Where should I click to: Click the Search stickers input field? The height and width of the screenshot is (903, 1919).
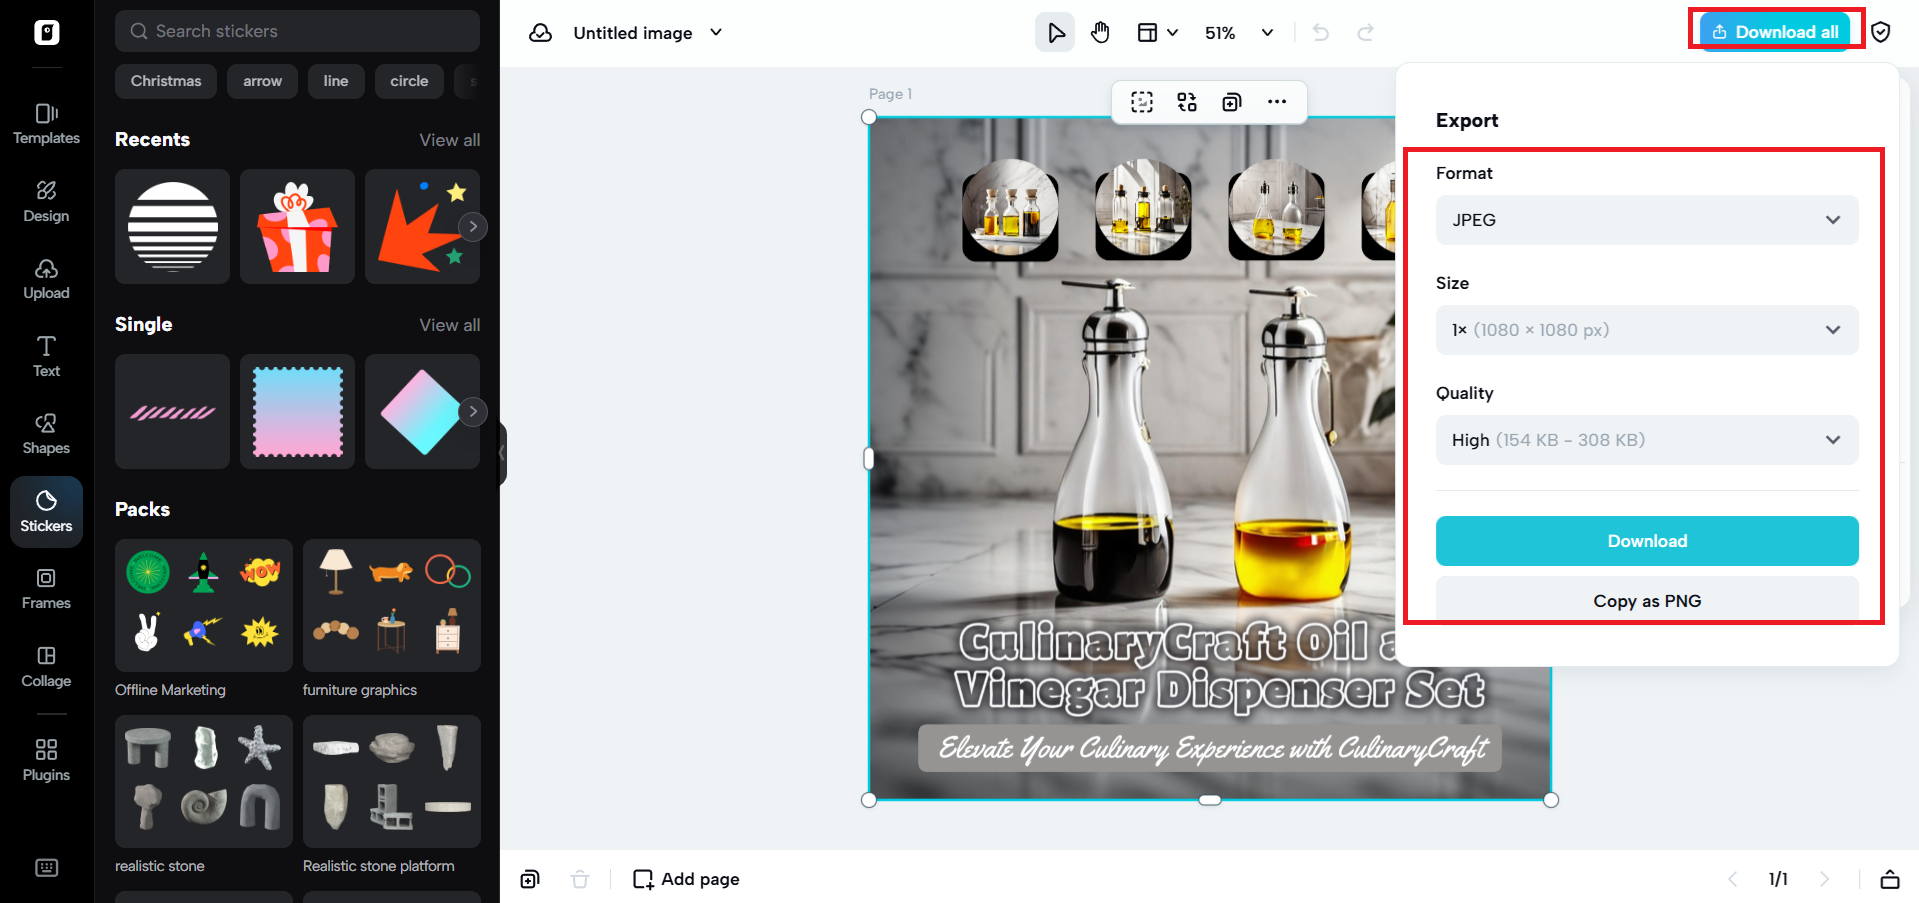coord(297,31)
